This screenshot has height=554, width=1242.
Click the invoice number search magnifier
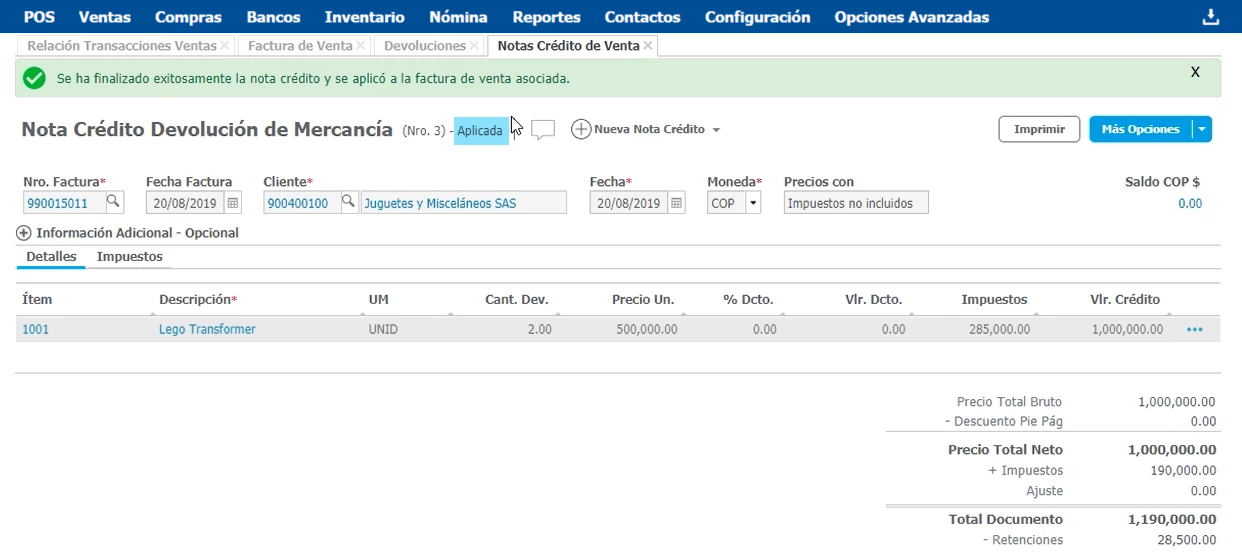coord(114,202)
